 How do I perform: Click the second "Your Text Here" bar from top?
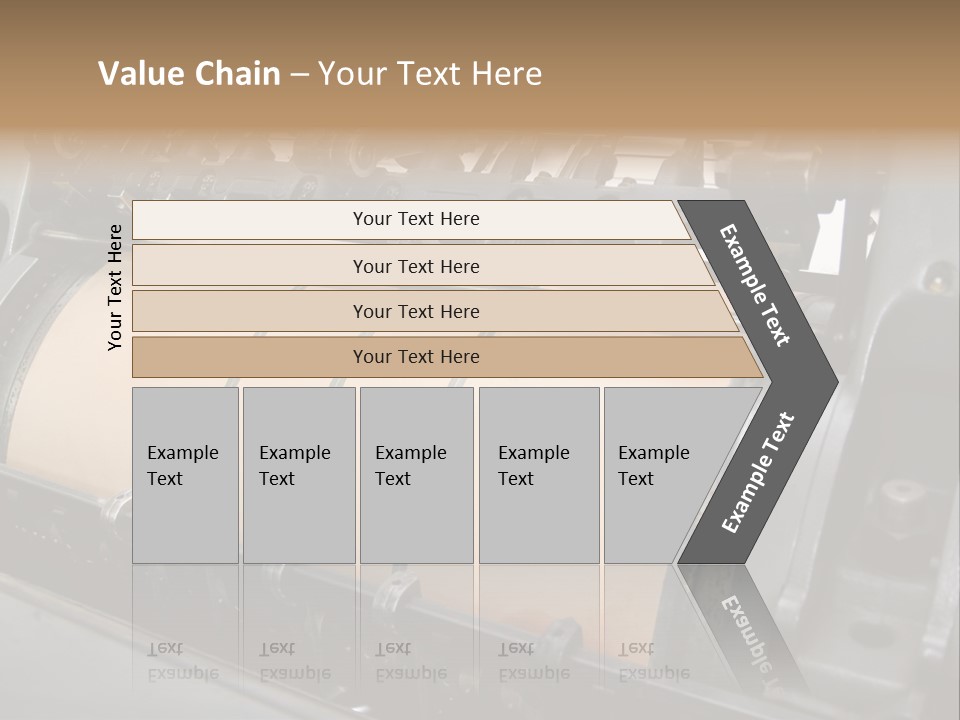pyautogui.click(x=415, y=266)
